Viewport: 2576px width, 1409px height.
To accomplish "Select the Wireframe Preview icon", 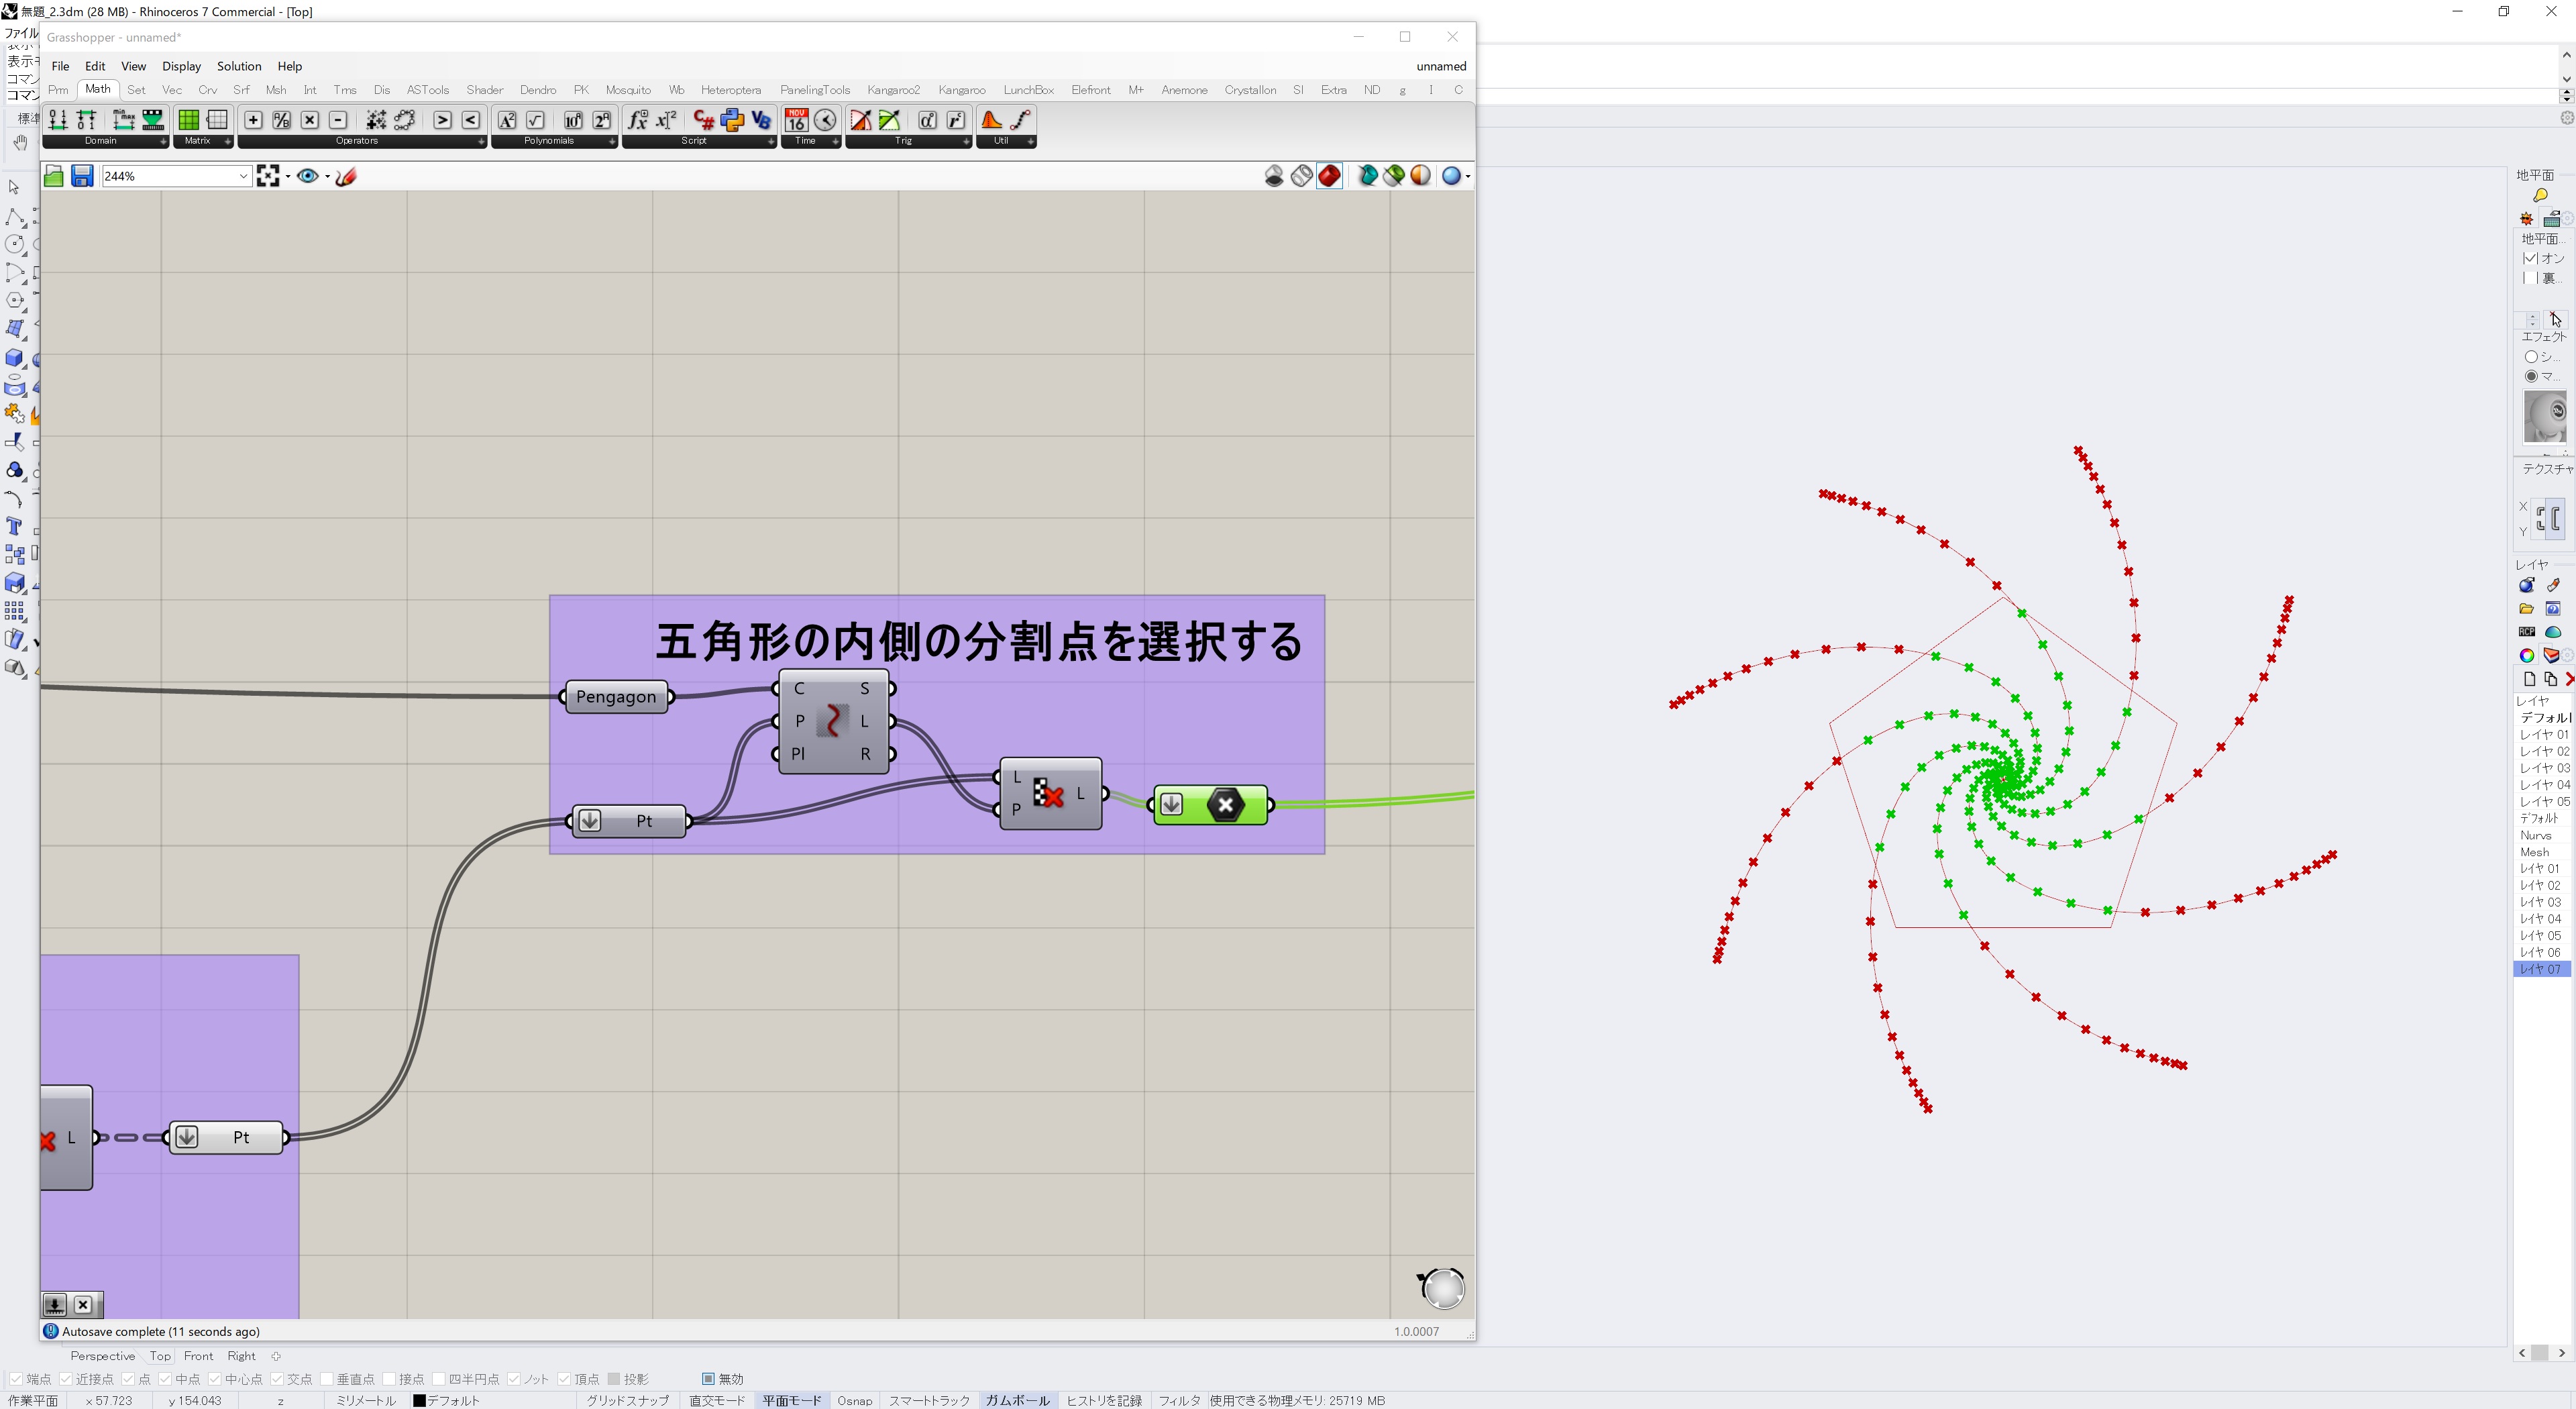I will pos(1301,176).
